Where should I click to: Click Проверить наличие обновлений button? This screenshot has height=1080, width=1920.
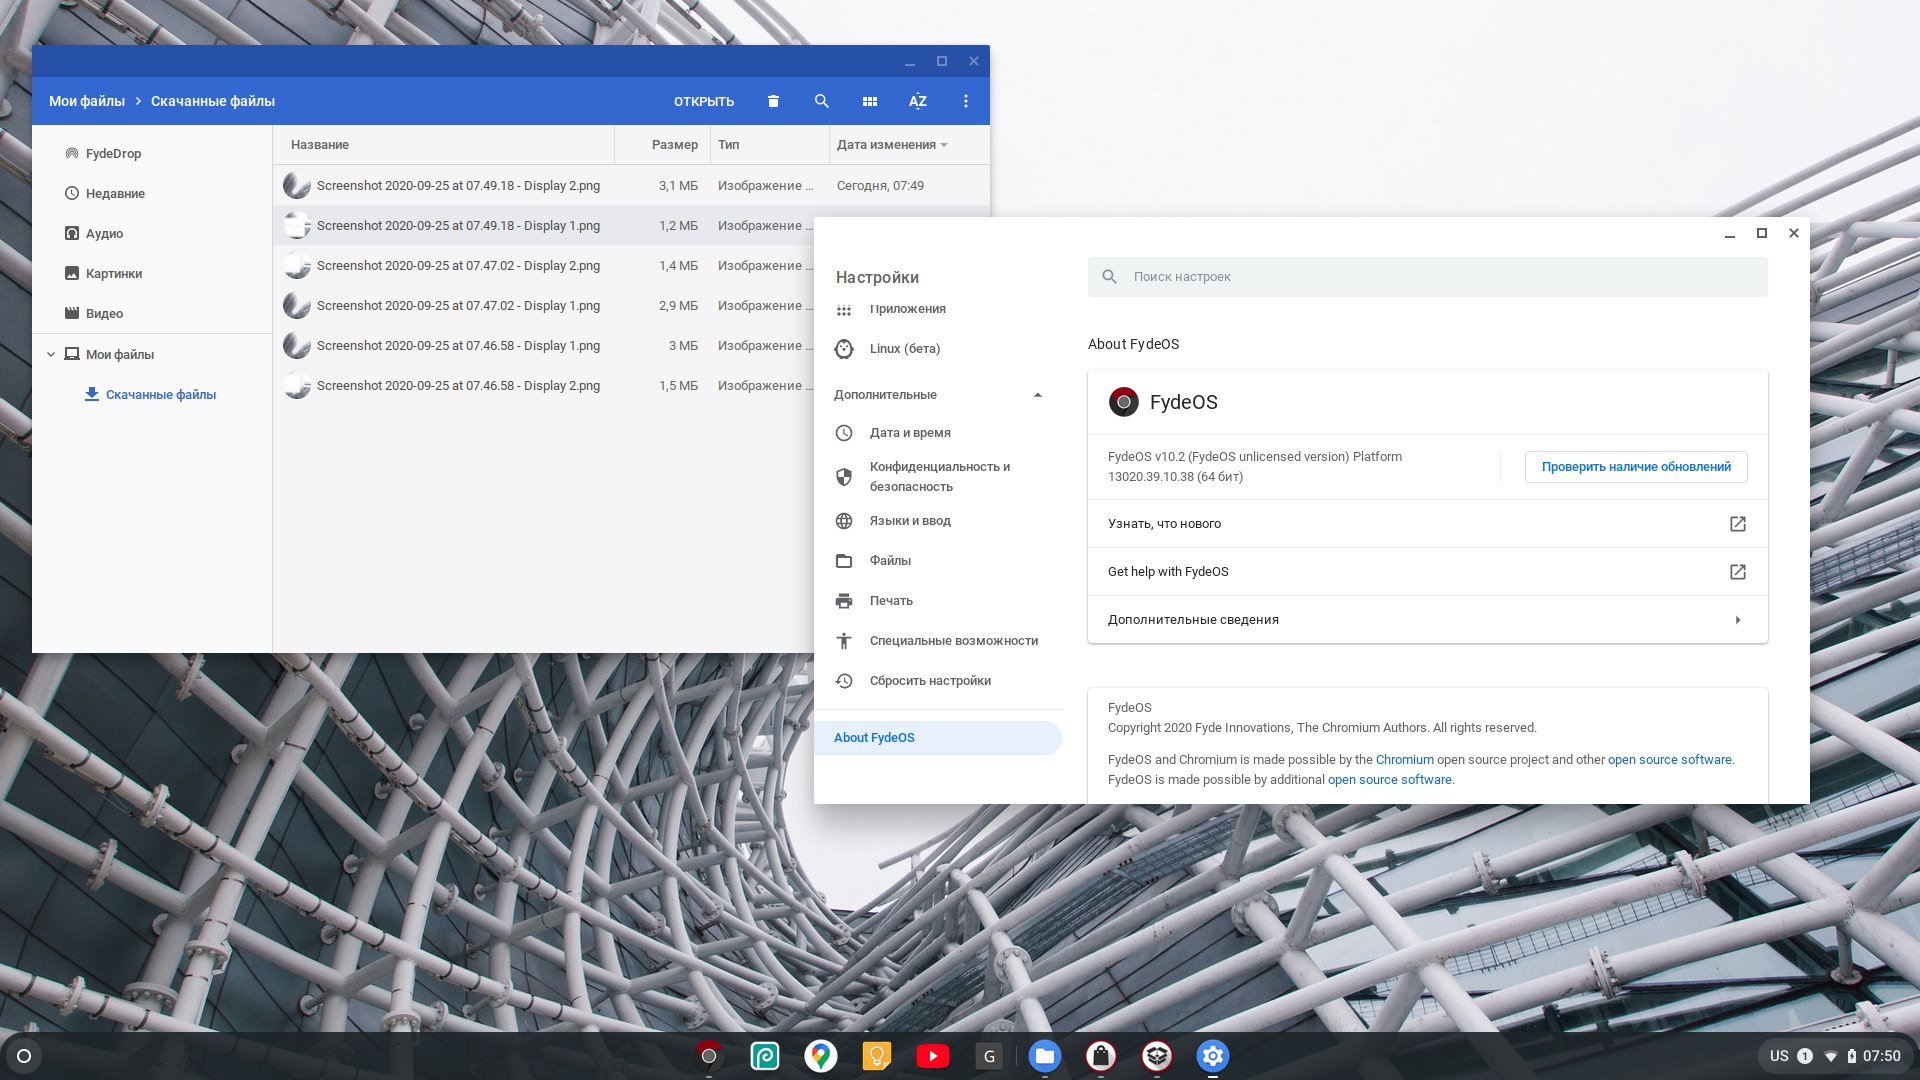click(x=1636, y=467)
